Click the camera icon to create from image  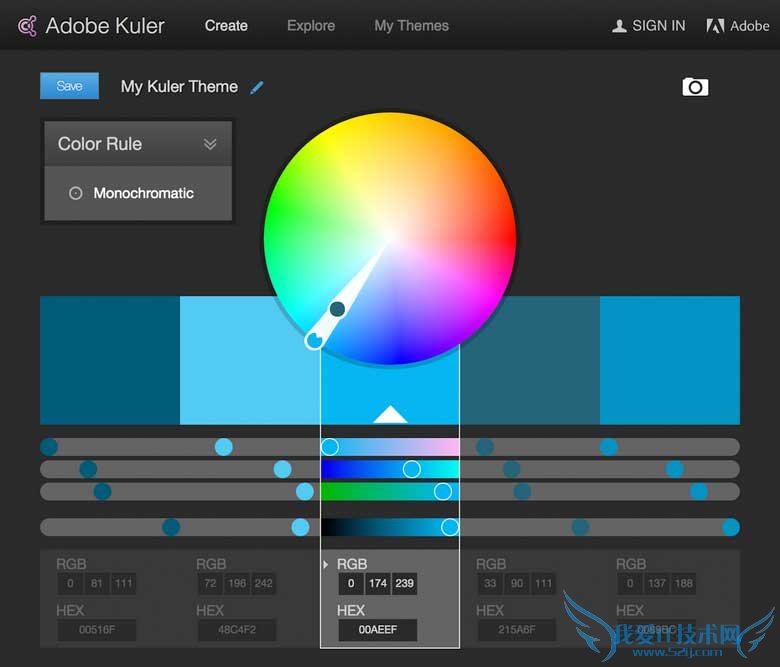(x=695, y=87)
